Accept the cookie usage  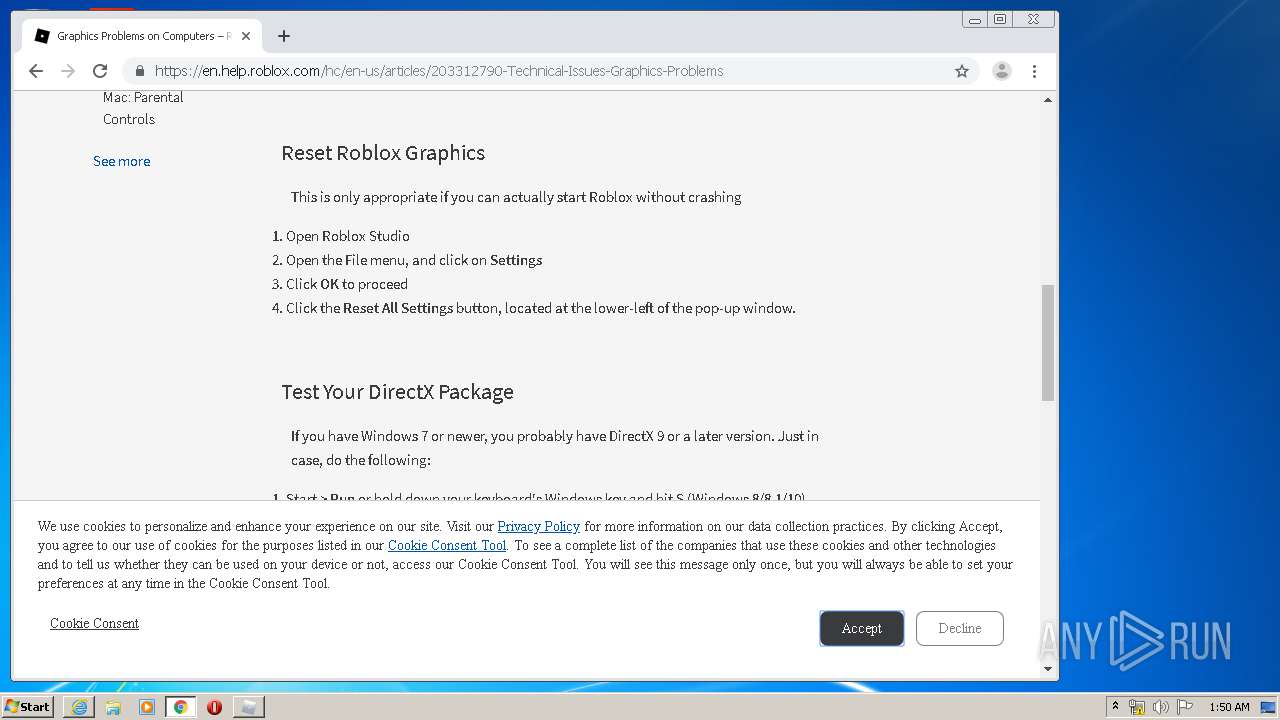click(862, 628)
